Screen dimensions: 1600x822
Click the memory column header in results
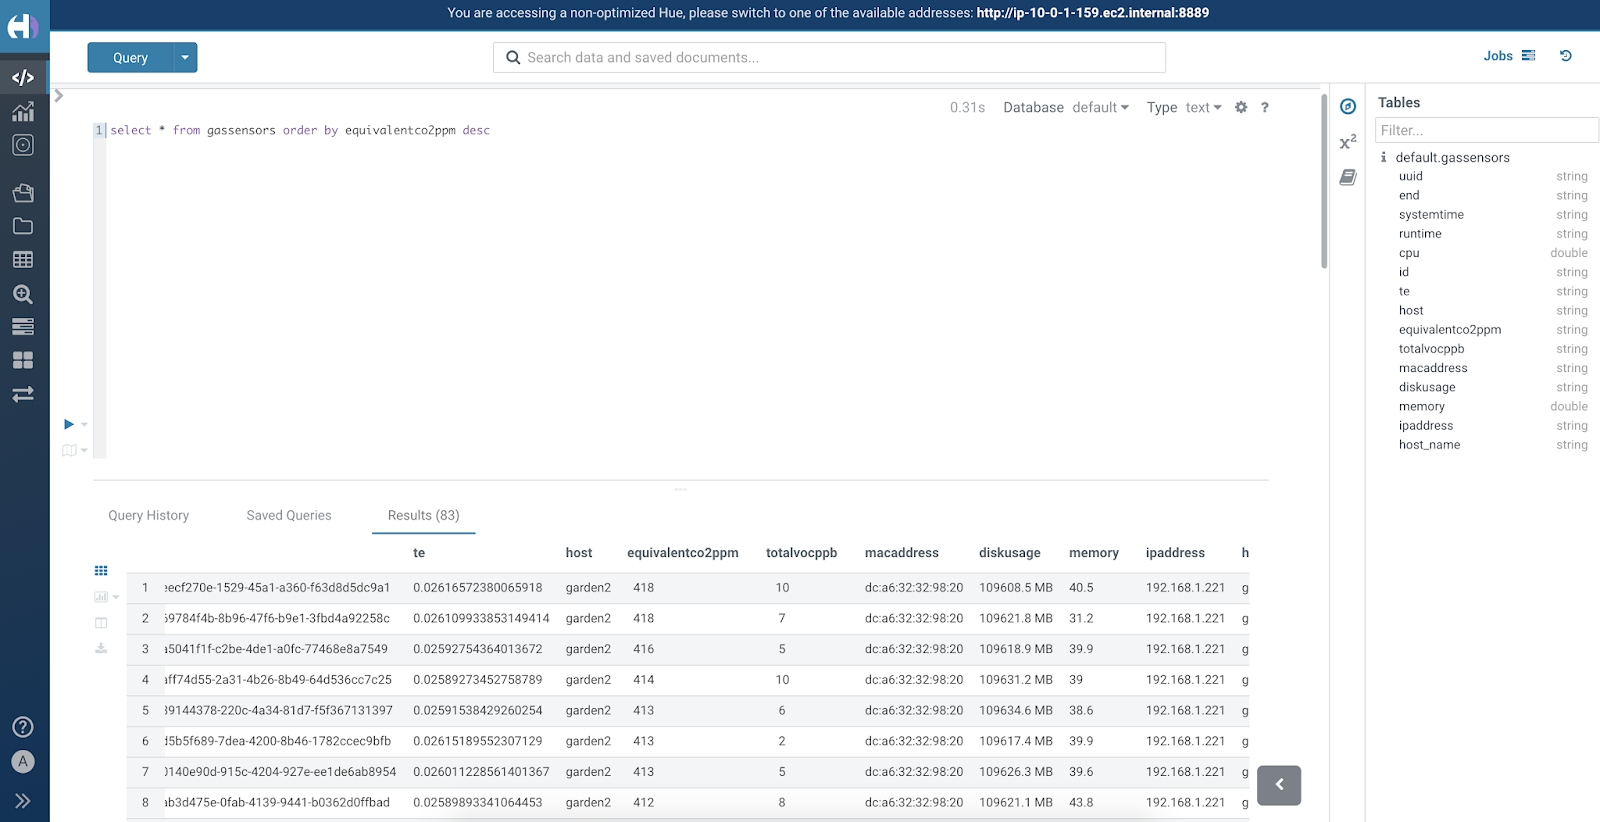pos(1094,553)
